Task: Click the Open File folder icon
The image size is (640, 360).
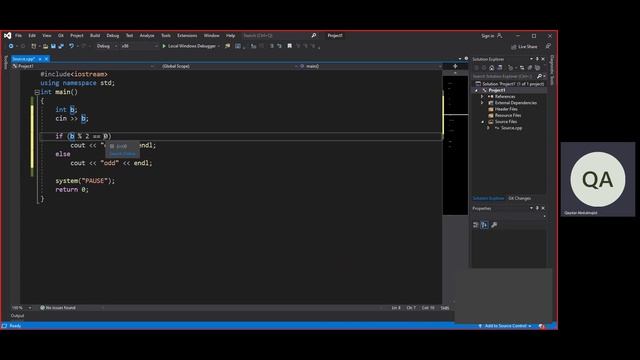Action: click(45, 47)
